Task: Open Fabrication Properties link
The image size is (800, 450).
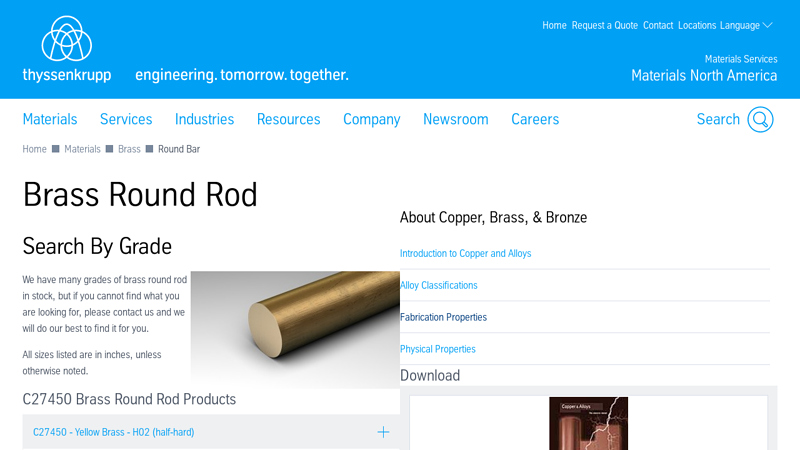Action: [443, 317]
